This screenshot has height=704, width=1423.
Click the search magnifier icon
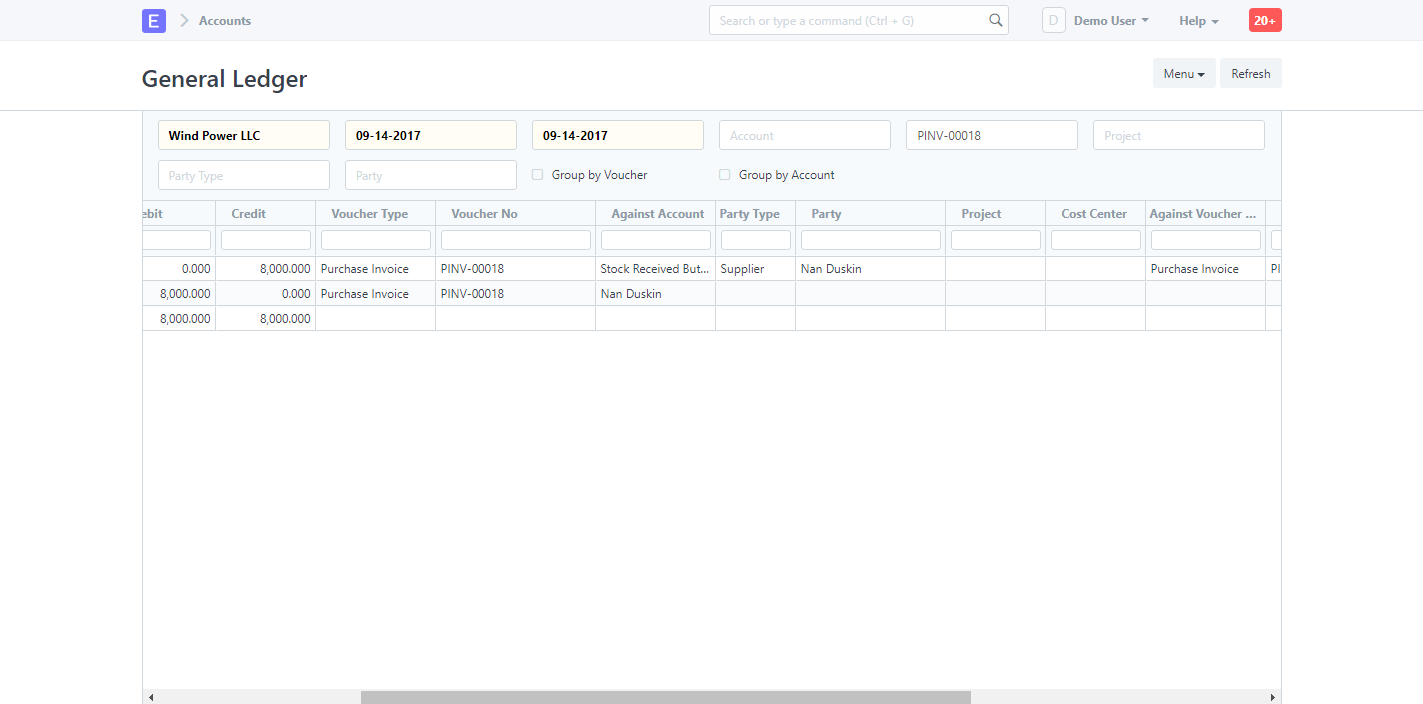pos(995,19)
